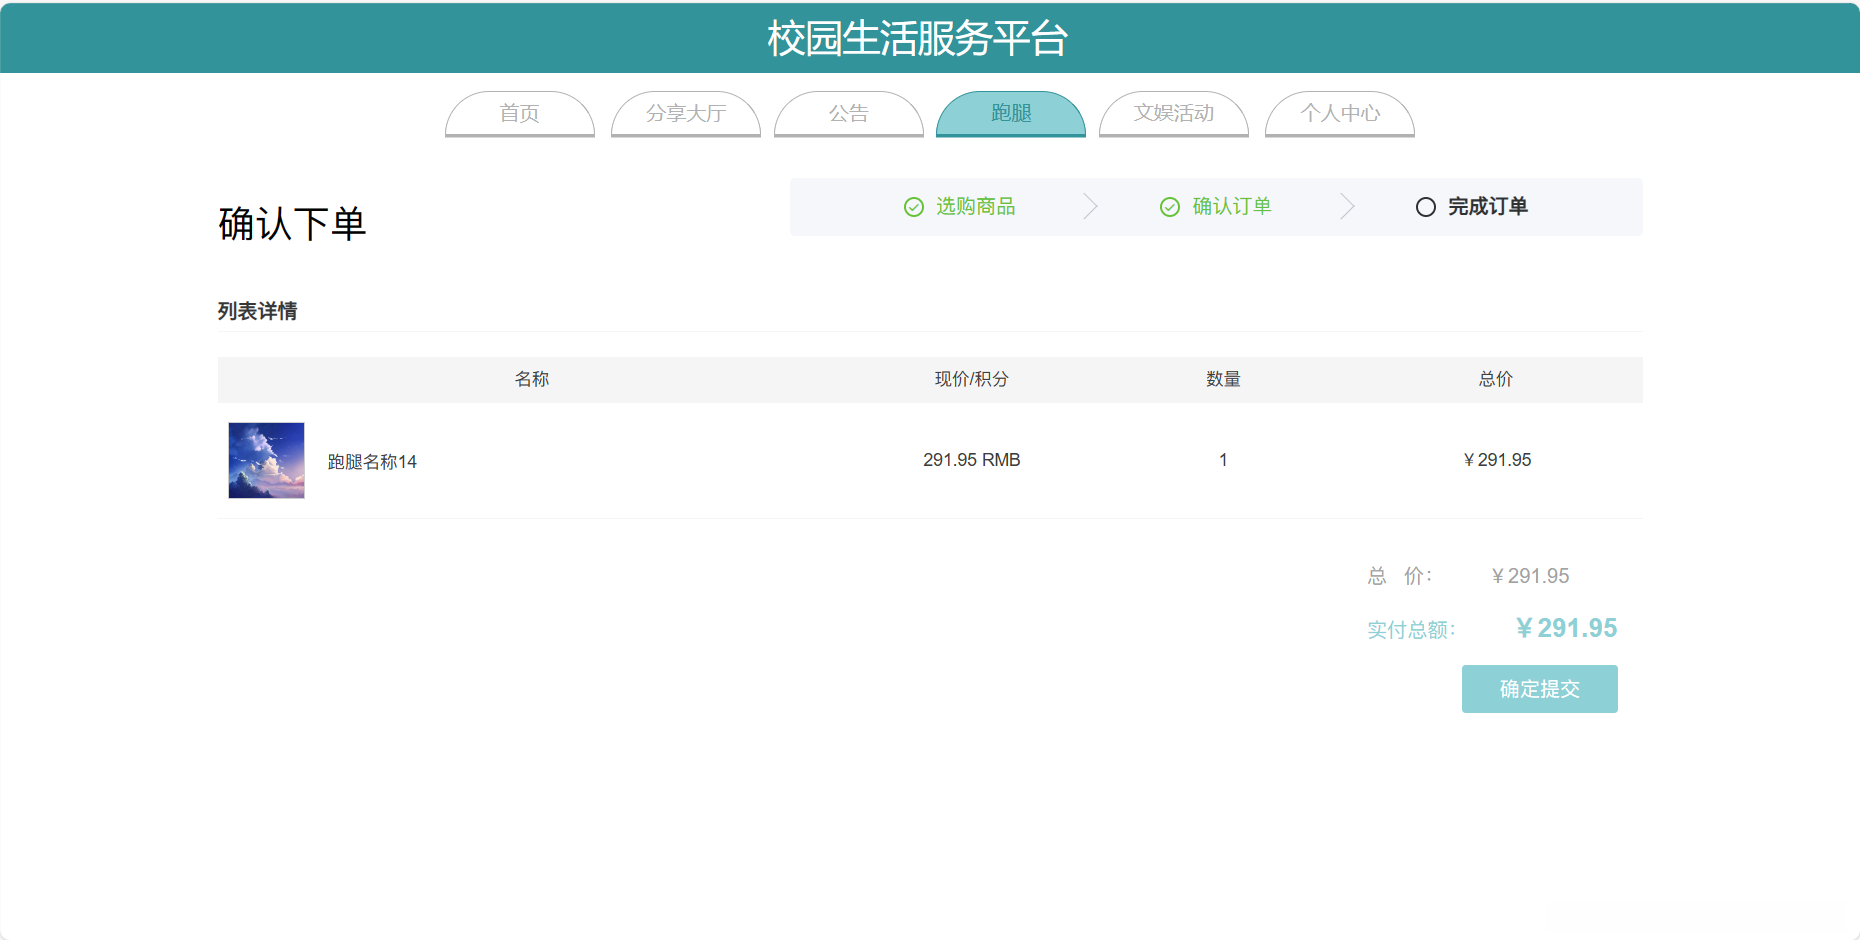Click the green check icon beside 选购商品

[914, 207]
